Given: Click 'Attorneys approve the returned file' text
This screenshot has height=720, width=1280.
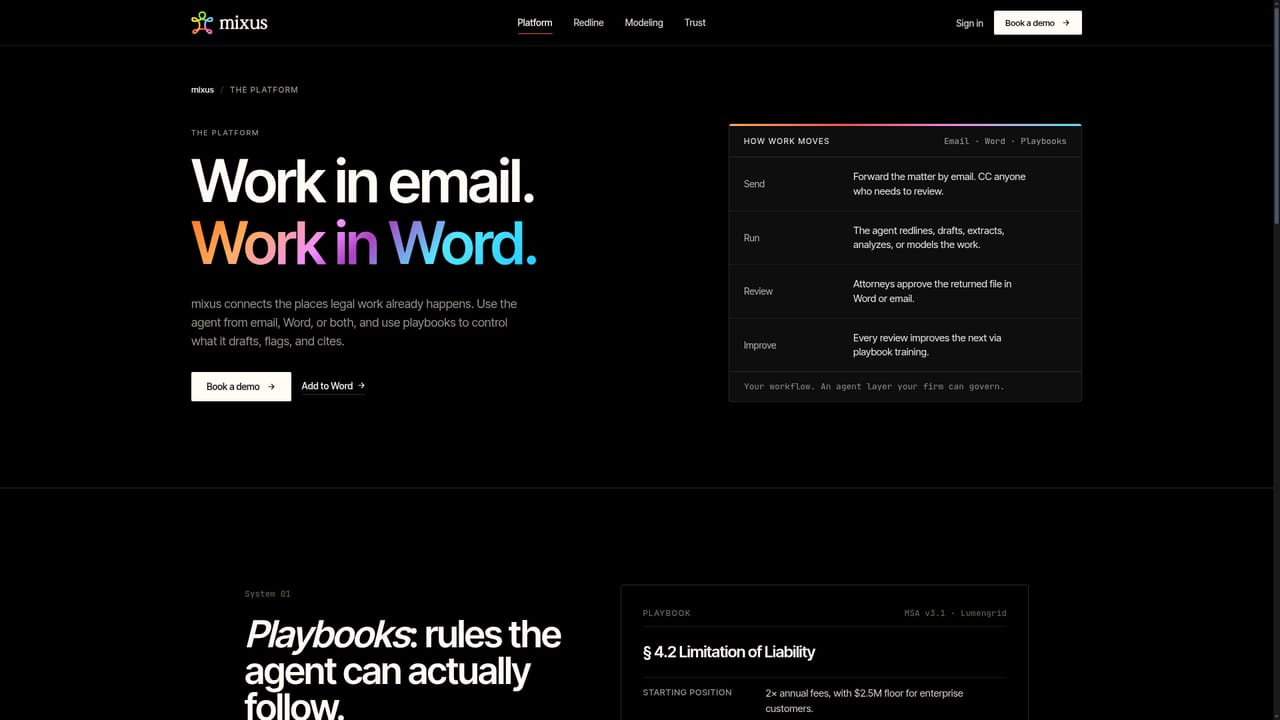Looking at the screenshot, I should [x=932, y=291].
